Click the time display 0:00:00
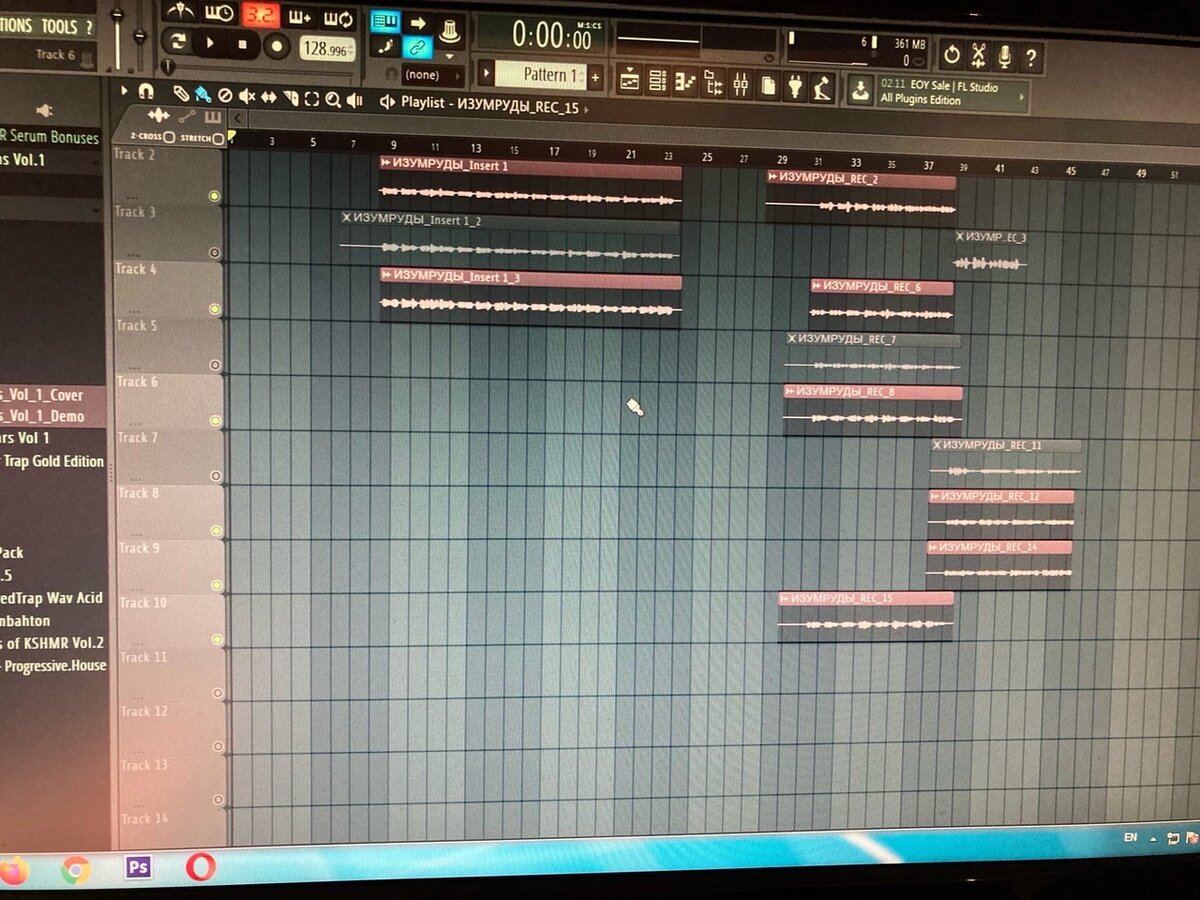The height and width of the screenshot is (900, 1200). 552,35
